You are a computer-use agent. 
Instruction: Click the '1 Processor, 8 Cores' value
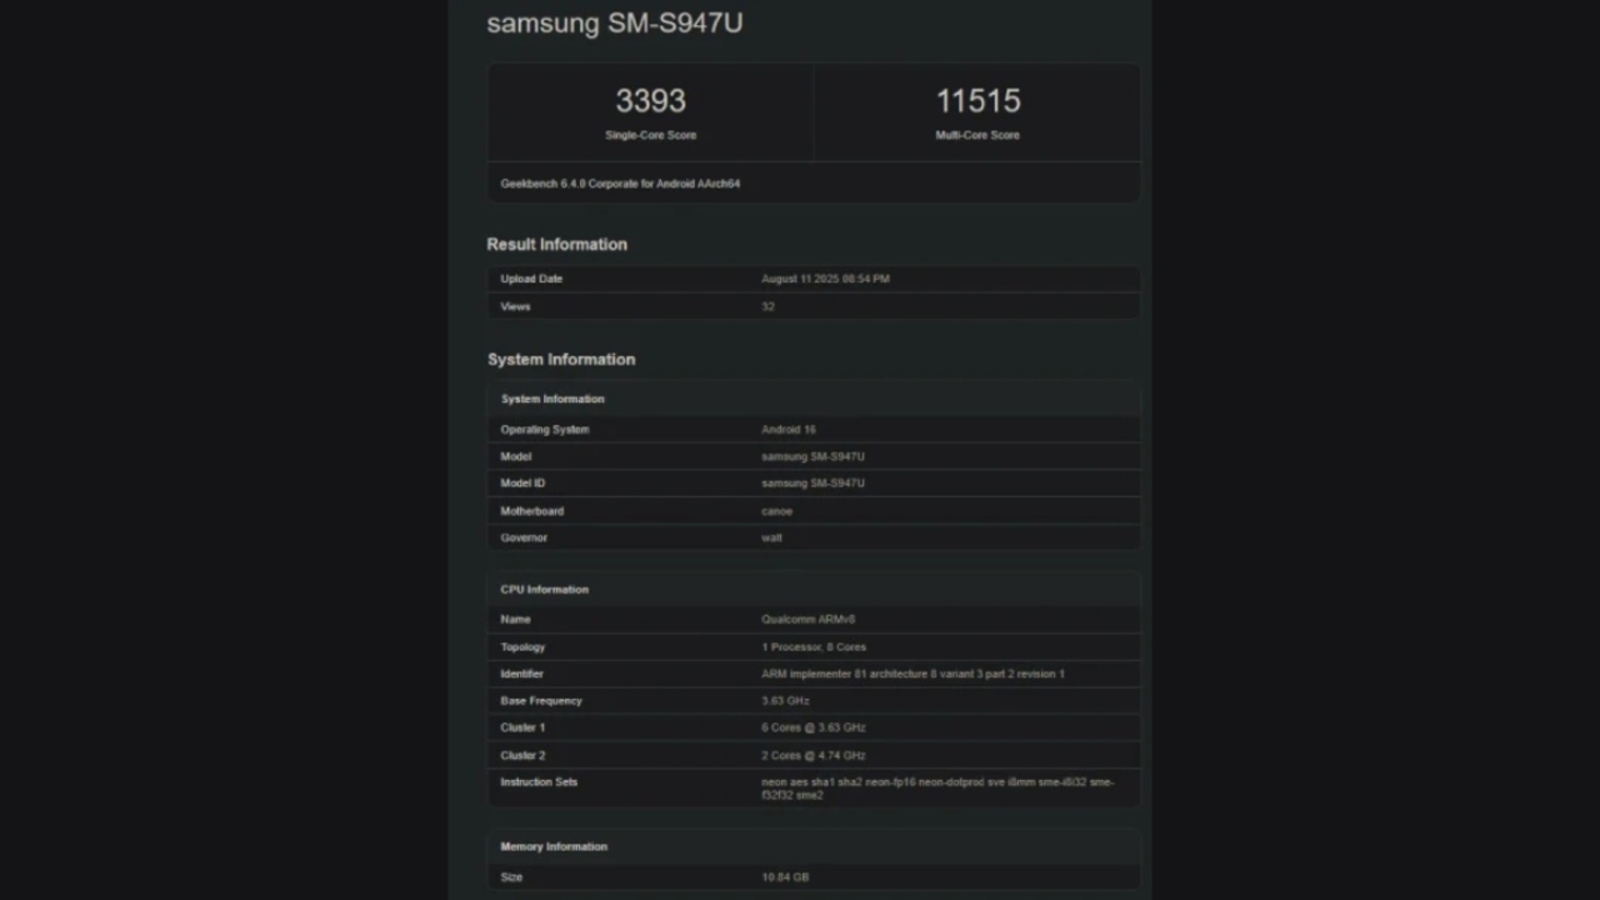[x=814, y=647]
